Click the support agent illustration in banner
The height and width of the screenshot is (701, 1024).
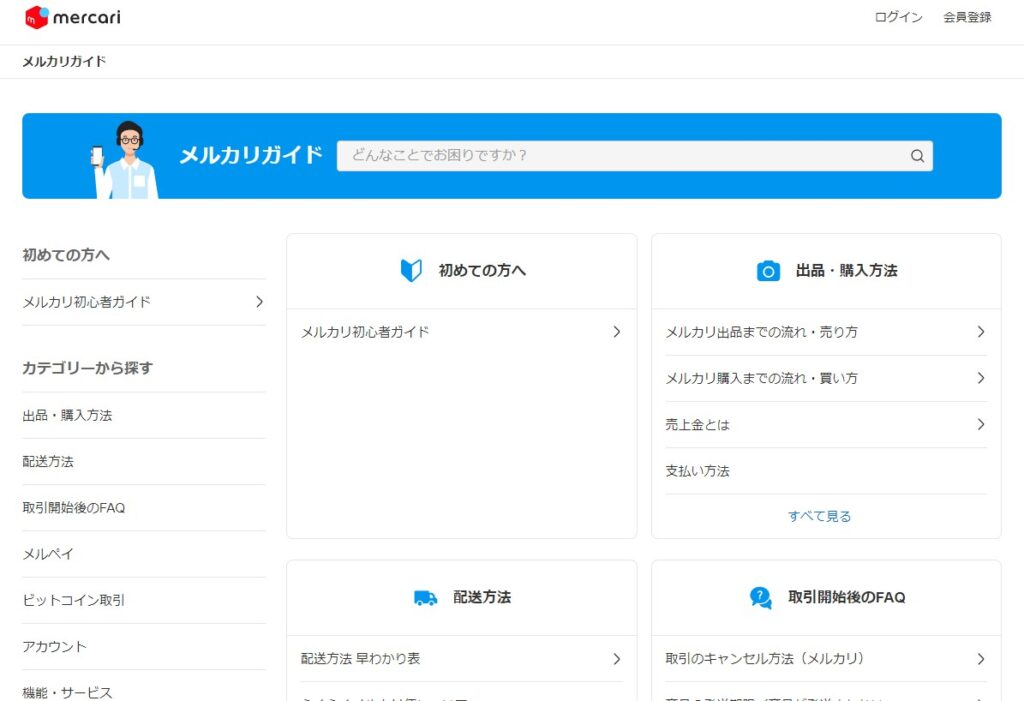[x=125, y=159]
